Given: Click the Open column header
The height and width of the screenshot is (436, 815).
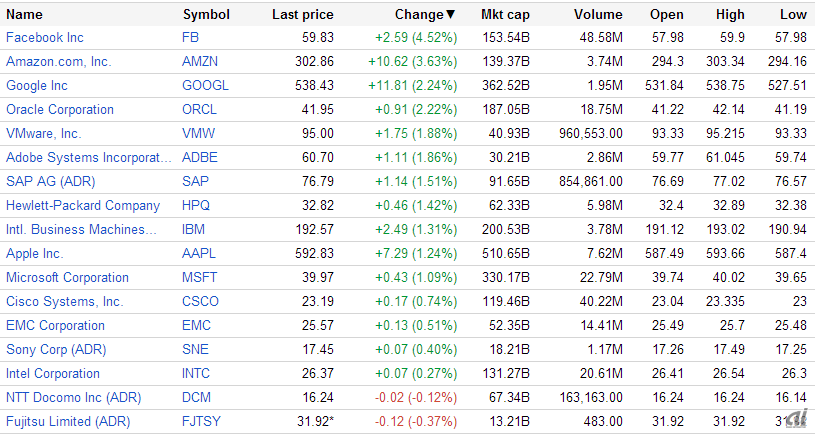Looking at the screenshot, I should (667, 15).
